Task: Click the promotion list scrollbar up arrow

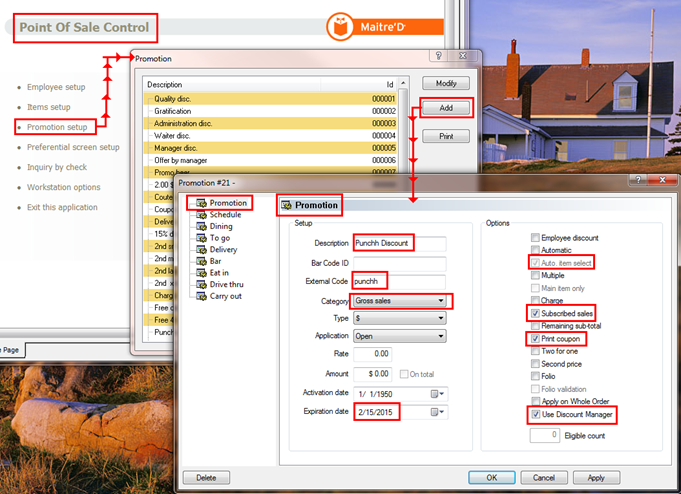Action: pyautogui.click(x=403, y=83)
